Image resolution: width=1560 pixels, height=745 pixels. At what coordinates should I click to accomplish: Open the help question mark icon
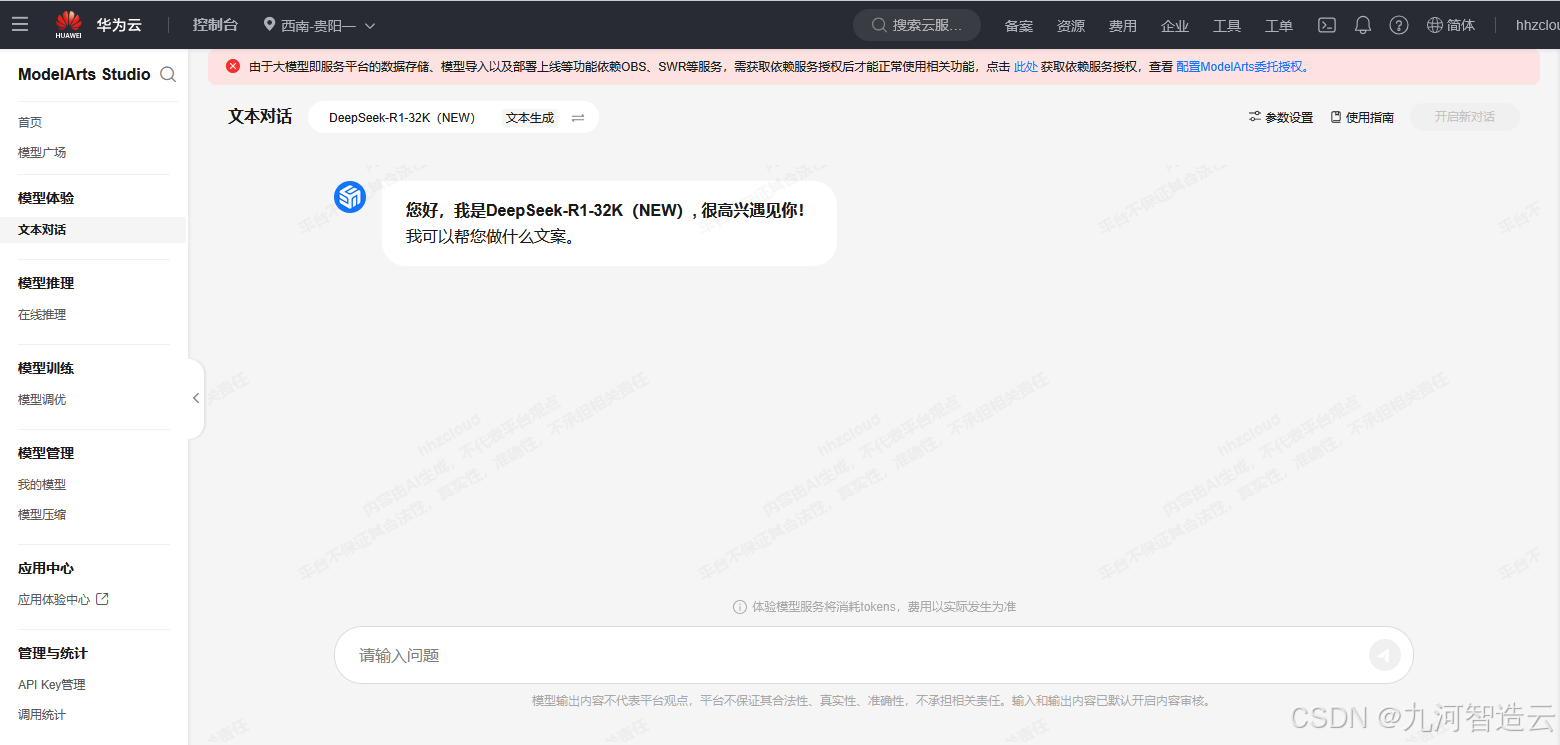[x=1399, y=25]
